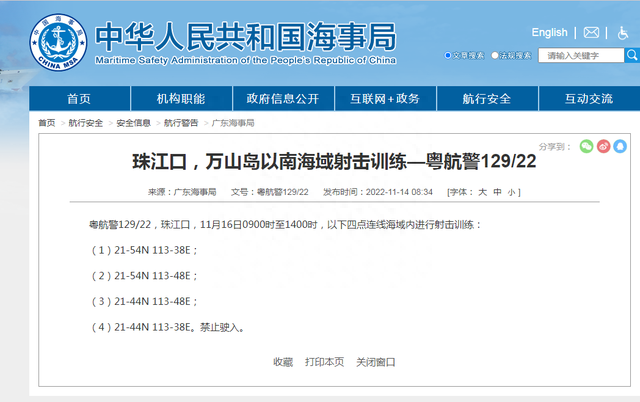Click coordinate line (1) 21-54N 113-38E
Screen dimensions: 640x402
[x=144, y=250]
